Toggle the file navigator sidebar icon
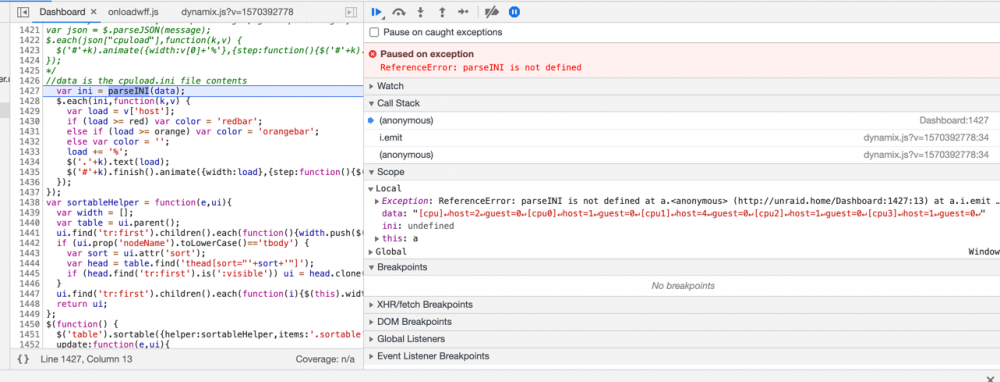 23,12
